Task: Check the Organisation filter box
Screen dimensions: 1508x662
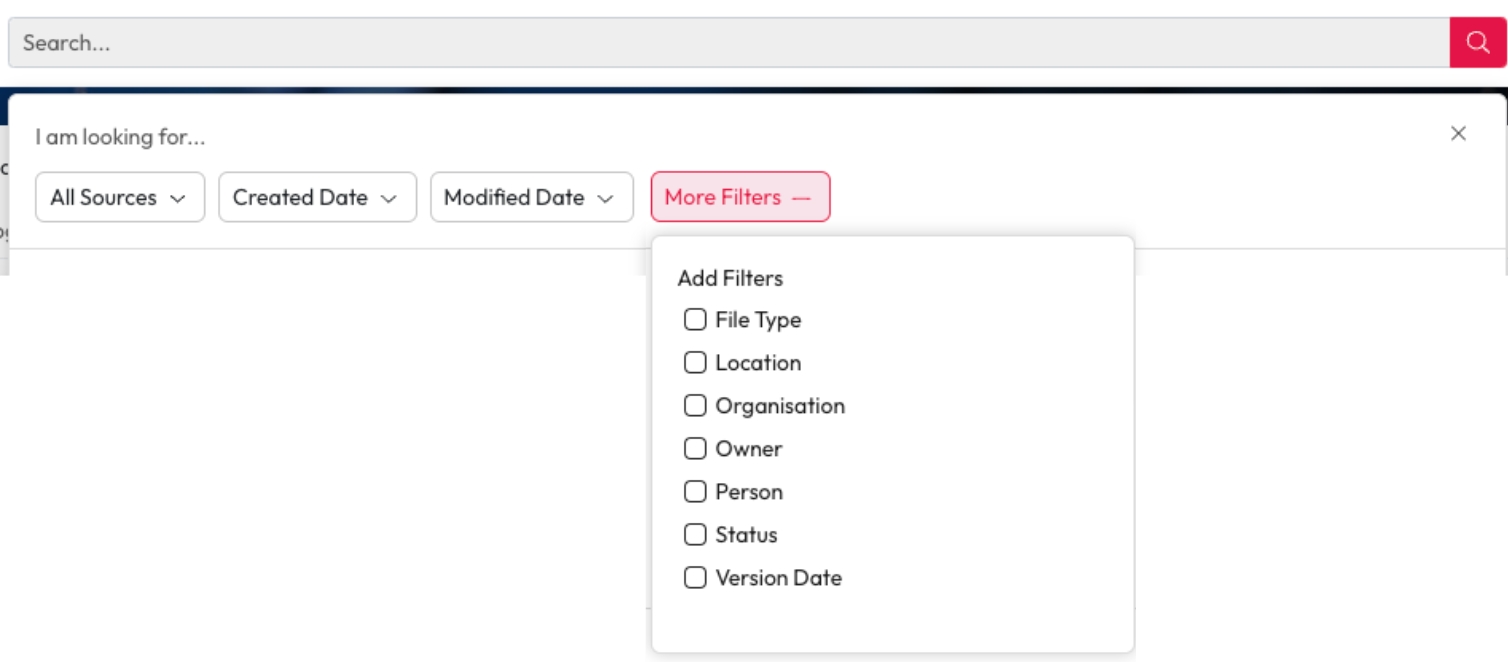Action: point(695,406)
